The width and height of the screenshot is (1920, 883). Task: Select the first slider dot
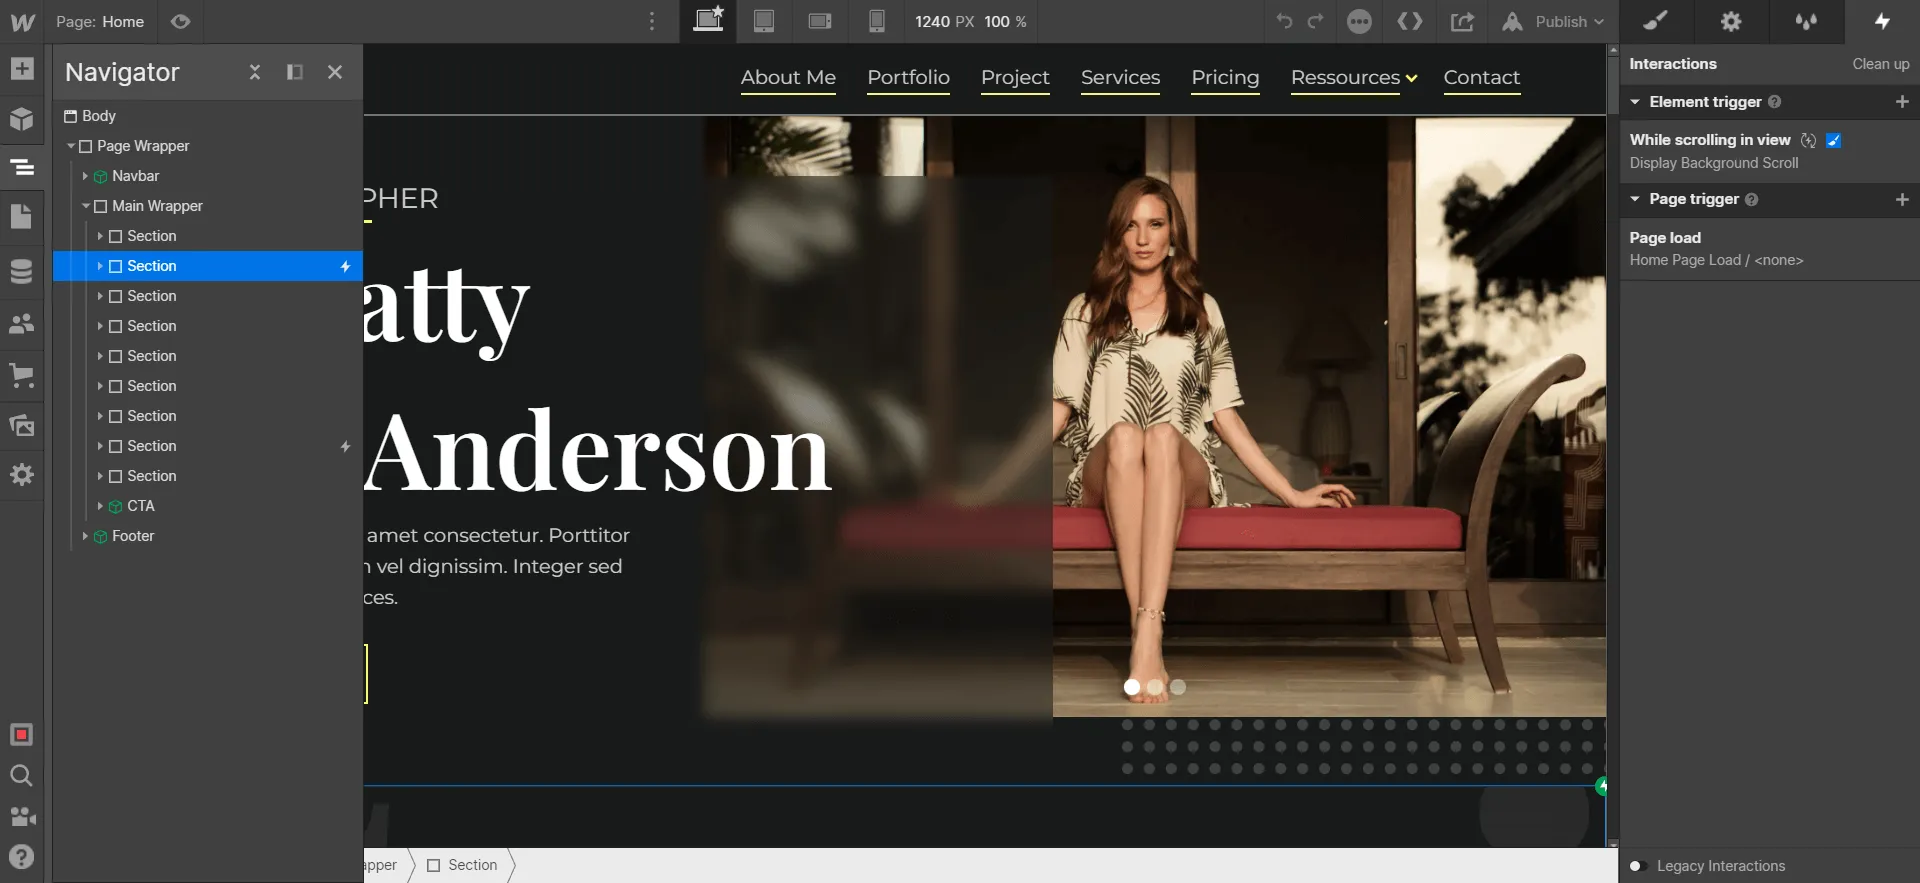coord(1132,687)
